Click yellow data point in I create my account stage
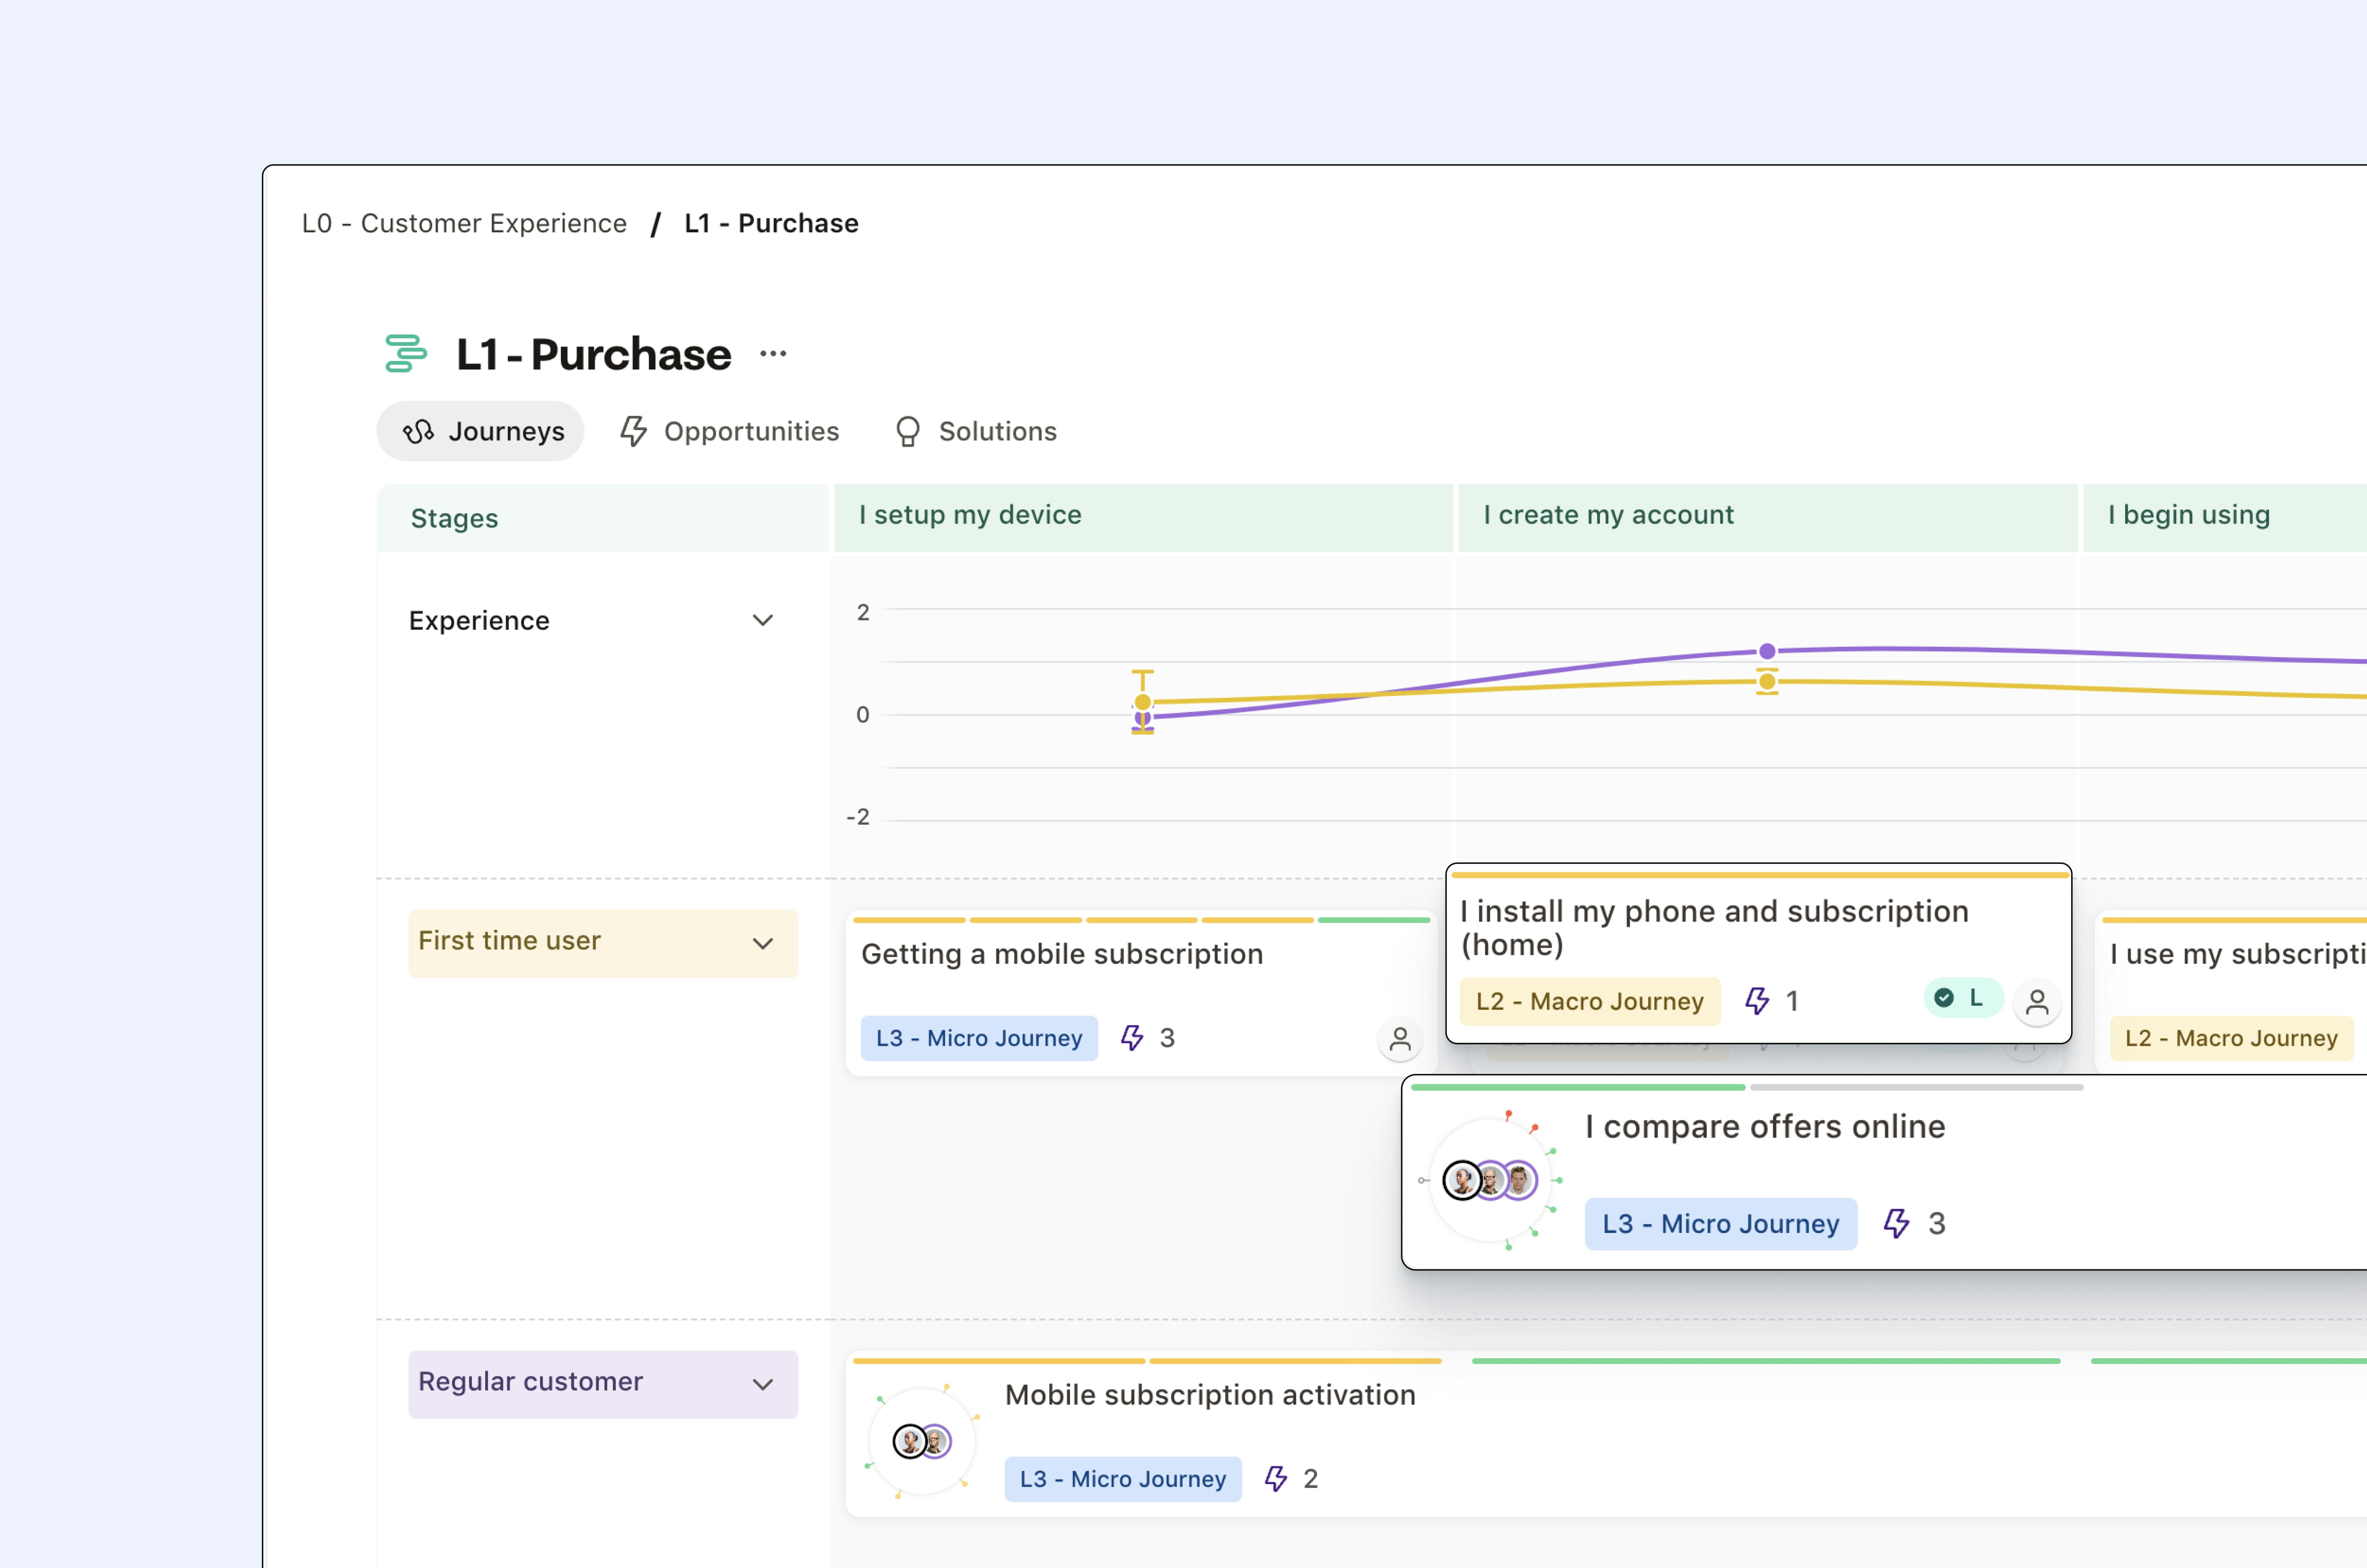 pyautogui.click(x=1767, y=682)
